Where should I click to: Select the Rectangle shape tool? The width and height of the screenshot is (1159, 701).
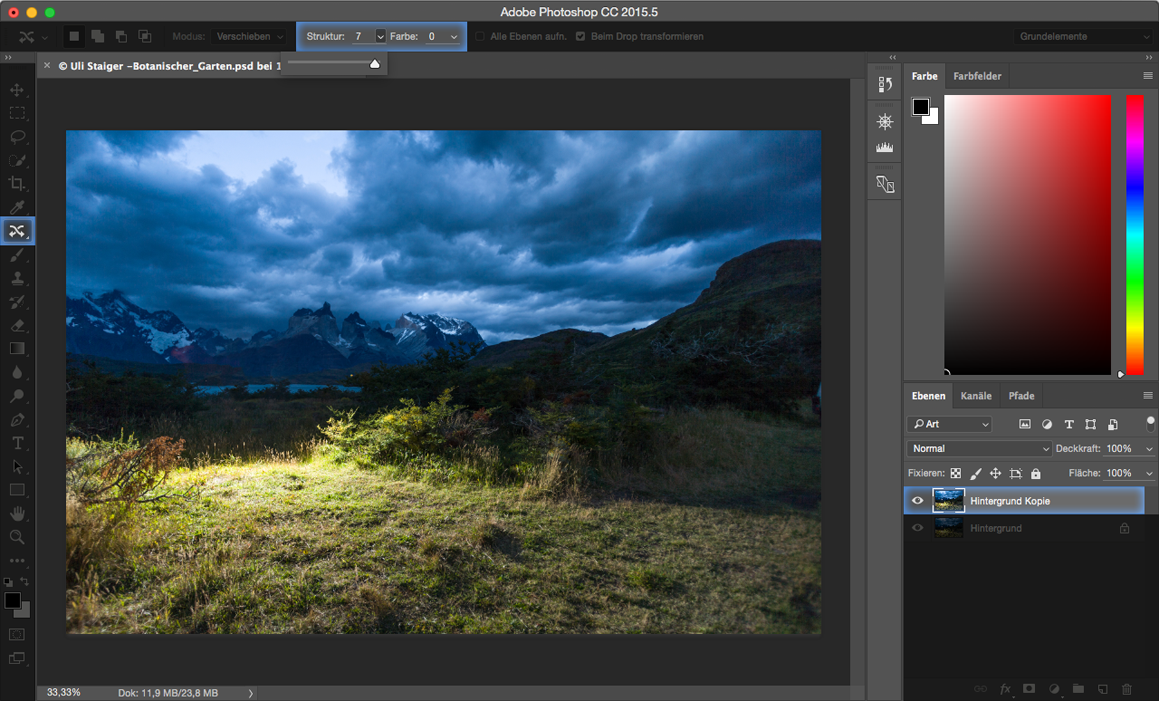click(x=16, y=490)
